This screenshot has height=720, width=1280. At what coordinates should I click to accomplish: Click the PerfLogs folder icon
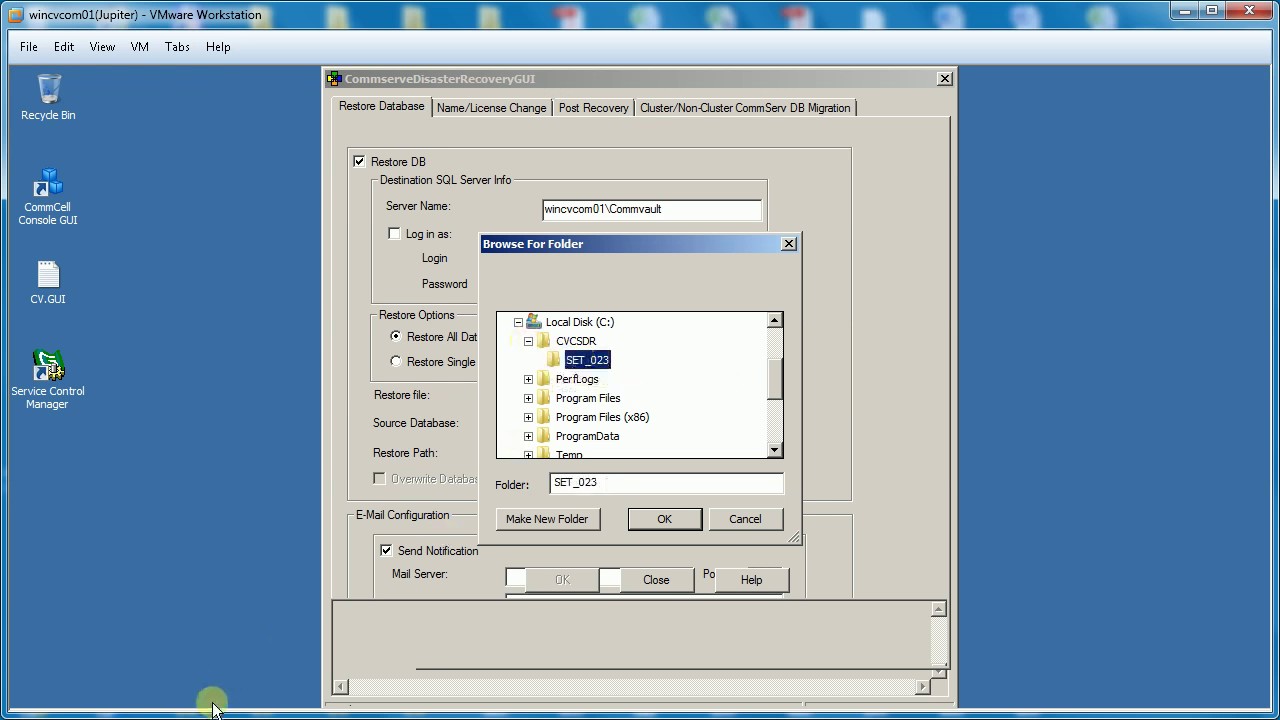544,379
